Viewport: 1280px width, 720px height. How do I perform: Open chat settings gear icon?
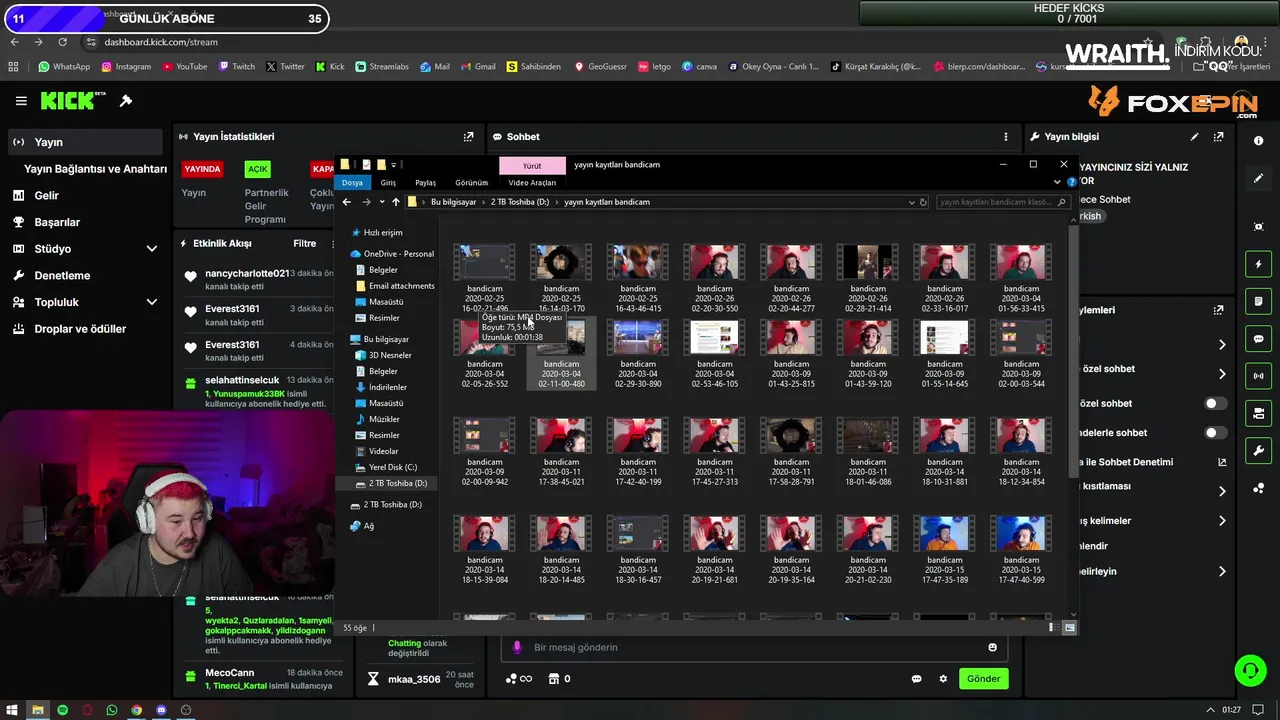click(x=943, y=679)
